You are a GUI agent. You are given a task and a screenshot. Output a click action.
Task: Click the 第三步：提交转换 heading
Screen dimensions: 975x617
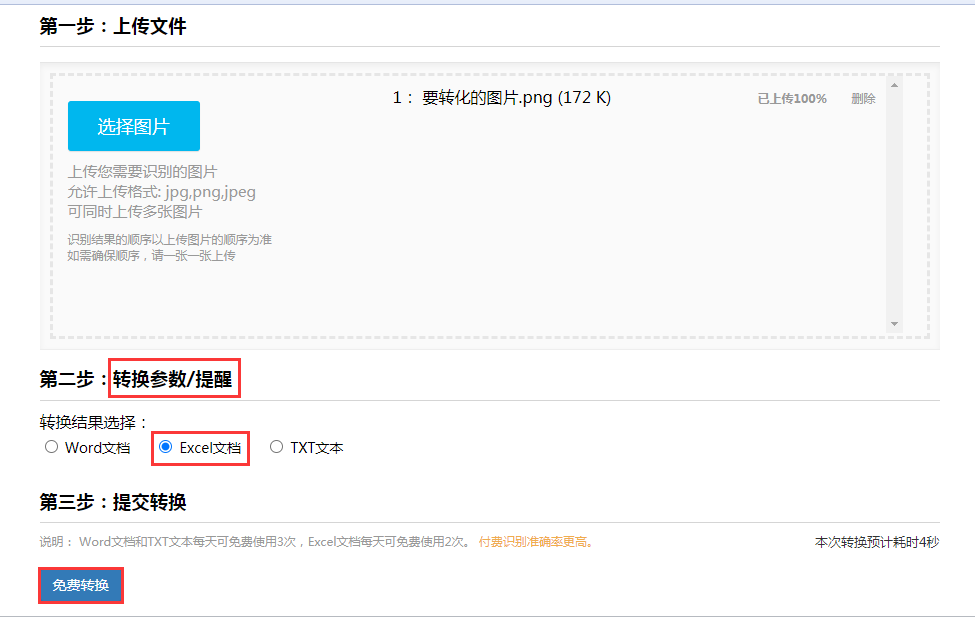click(x=113, y=502)
